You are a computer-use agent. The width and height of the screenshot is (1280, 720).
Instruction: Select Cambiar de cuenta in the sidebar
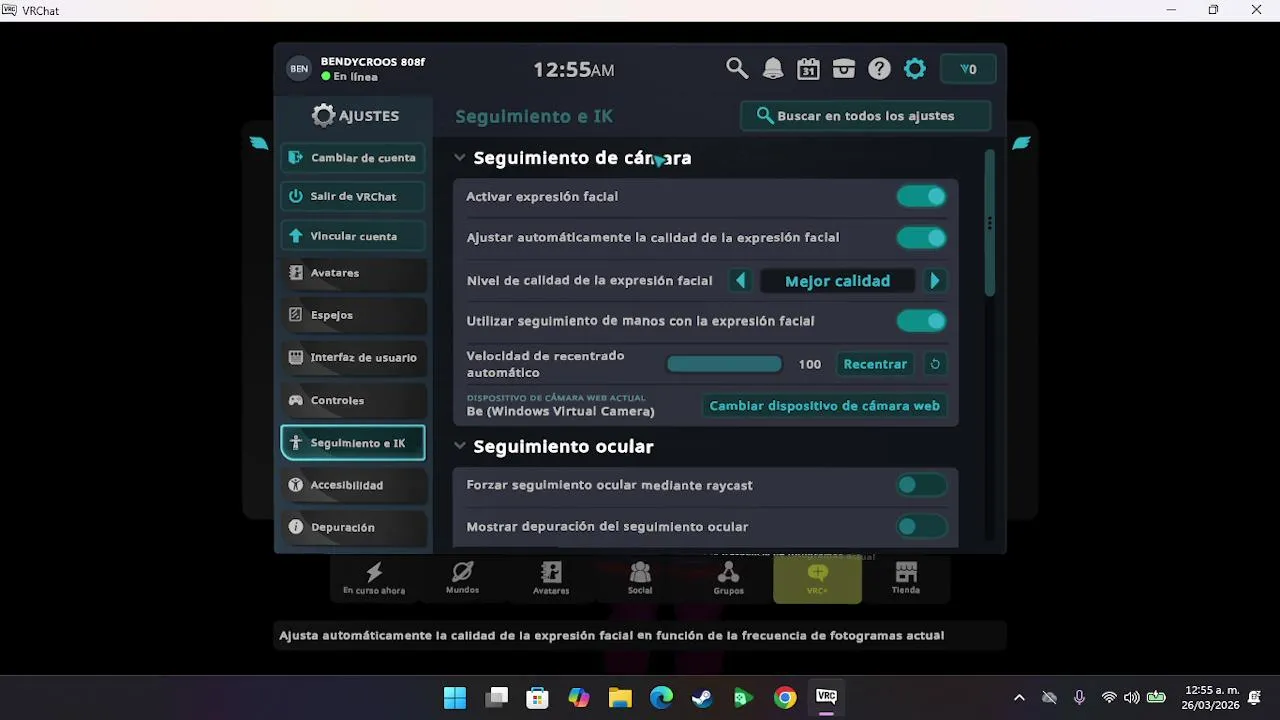coord(353,157)
